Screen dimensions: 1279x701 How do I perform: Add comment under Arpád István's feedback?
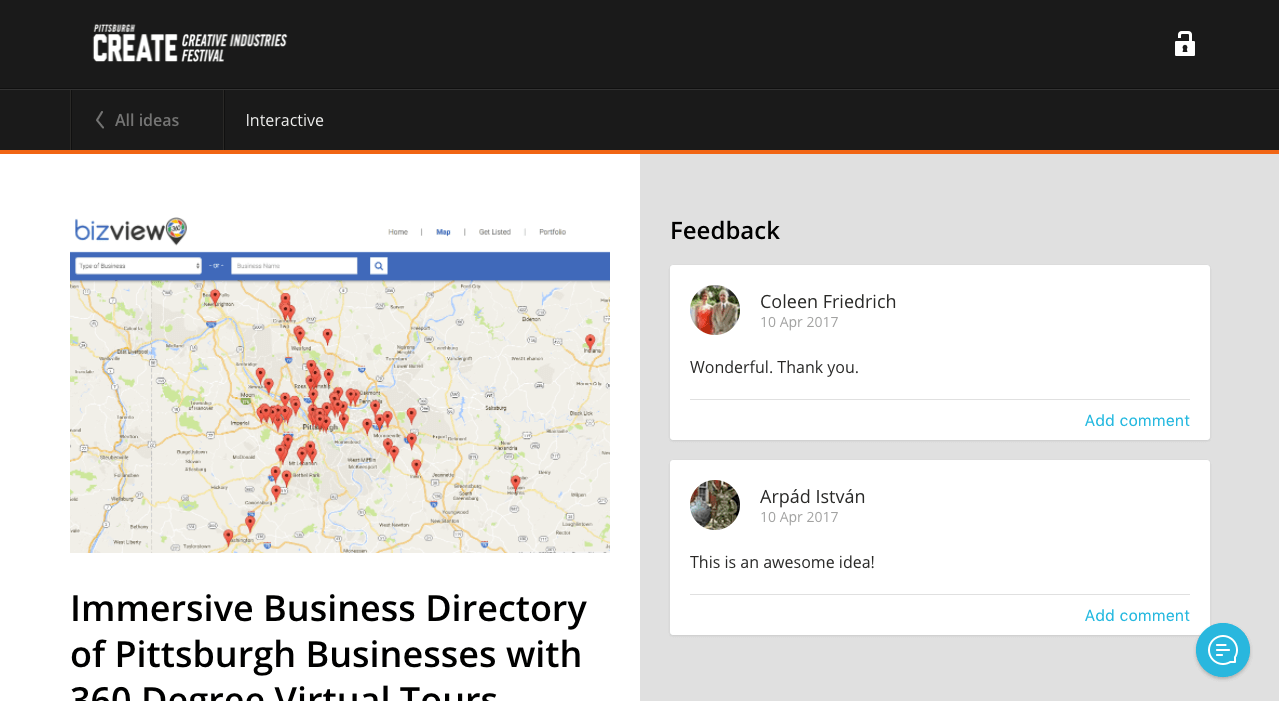(1137, 615)
